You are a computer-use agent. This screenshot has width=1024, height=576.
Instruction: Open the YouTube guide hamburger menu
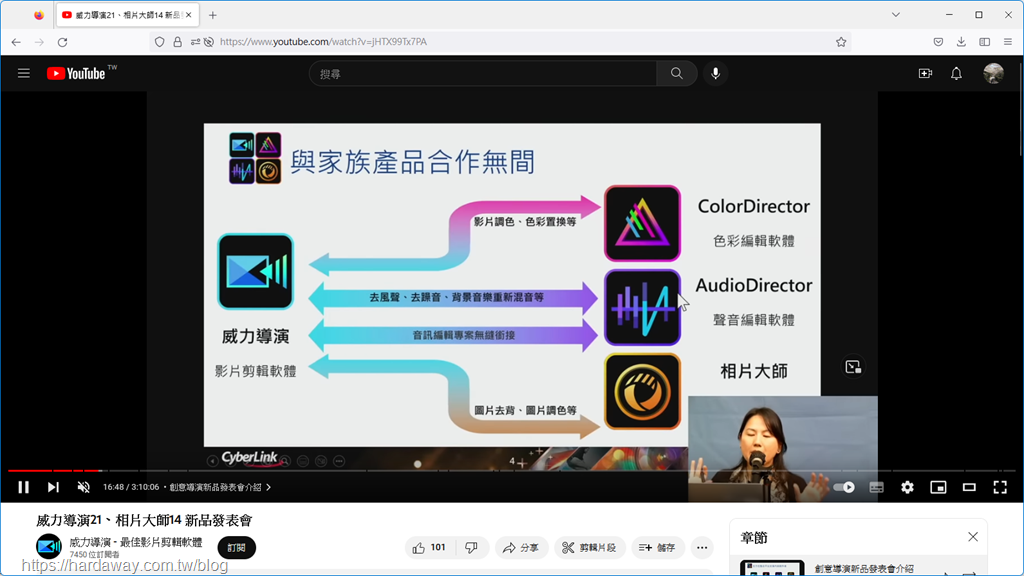[x=24, y=73]
